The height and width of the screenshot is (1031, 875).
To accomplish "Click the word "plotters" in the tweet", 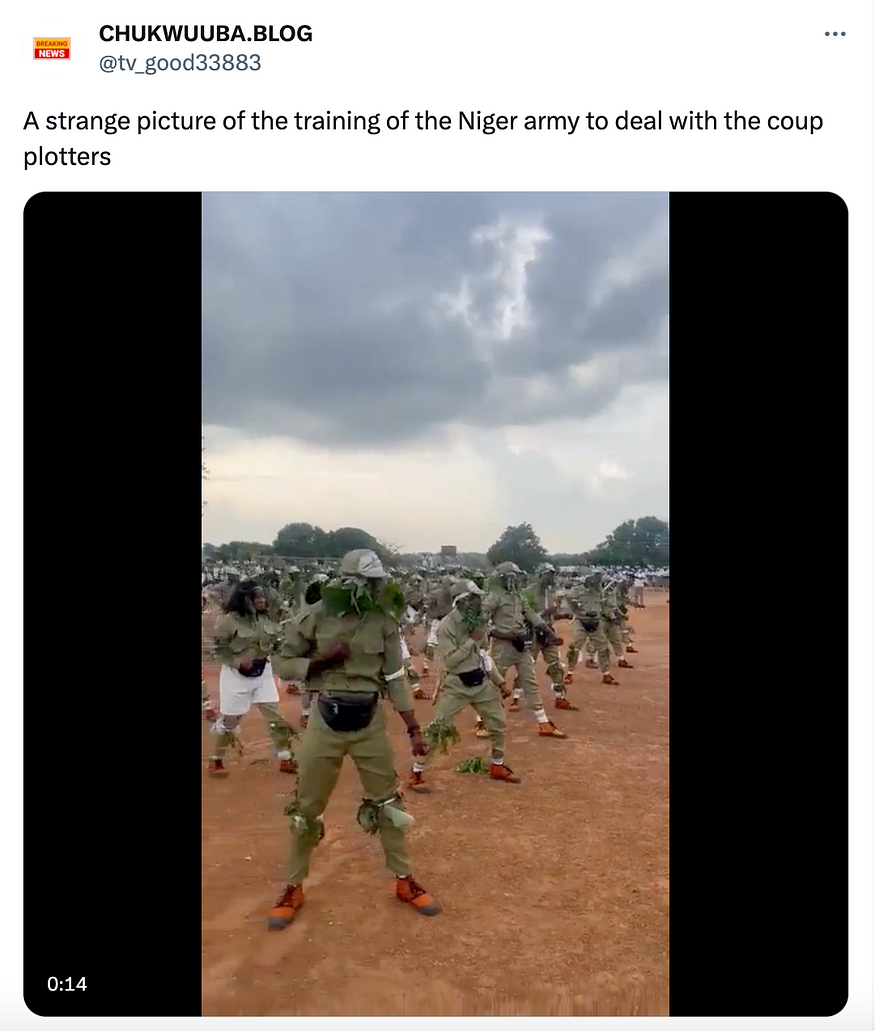I will 67,156.
